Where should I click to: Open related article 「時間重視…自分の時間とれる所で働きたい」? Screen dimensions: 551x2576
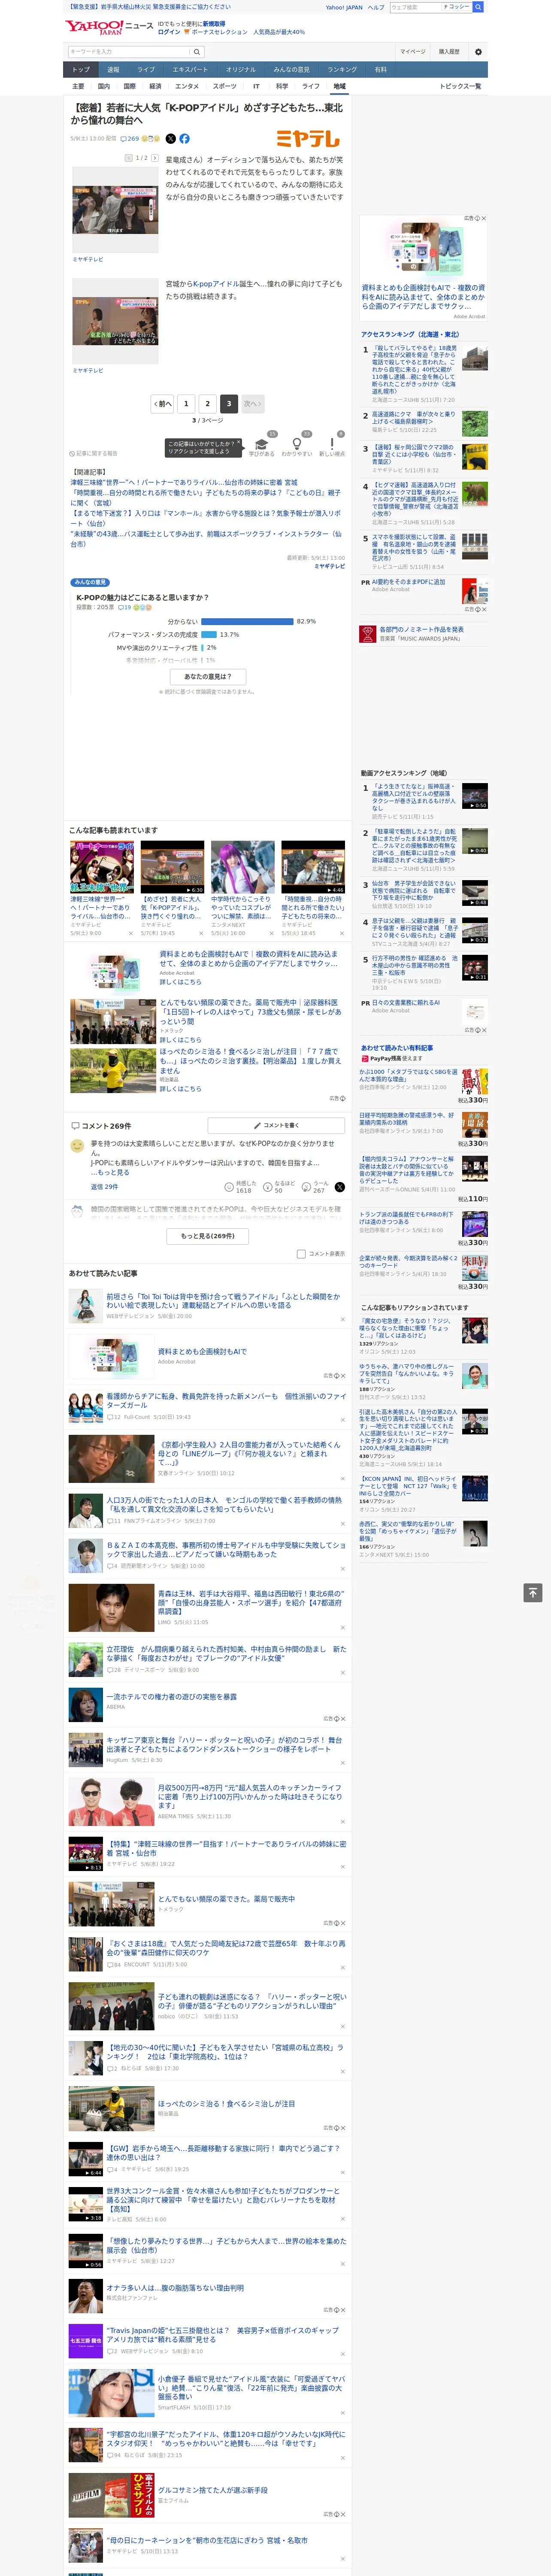tap(205, 498)
